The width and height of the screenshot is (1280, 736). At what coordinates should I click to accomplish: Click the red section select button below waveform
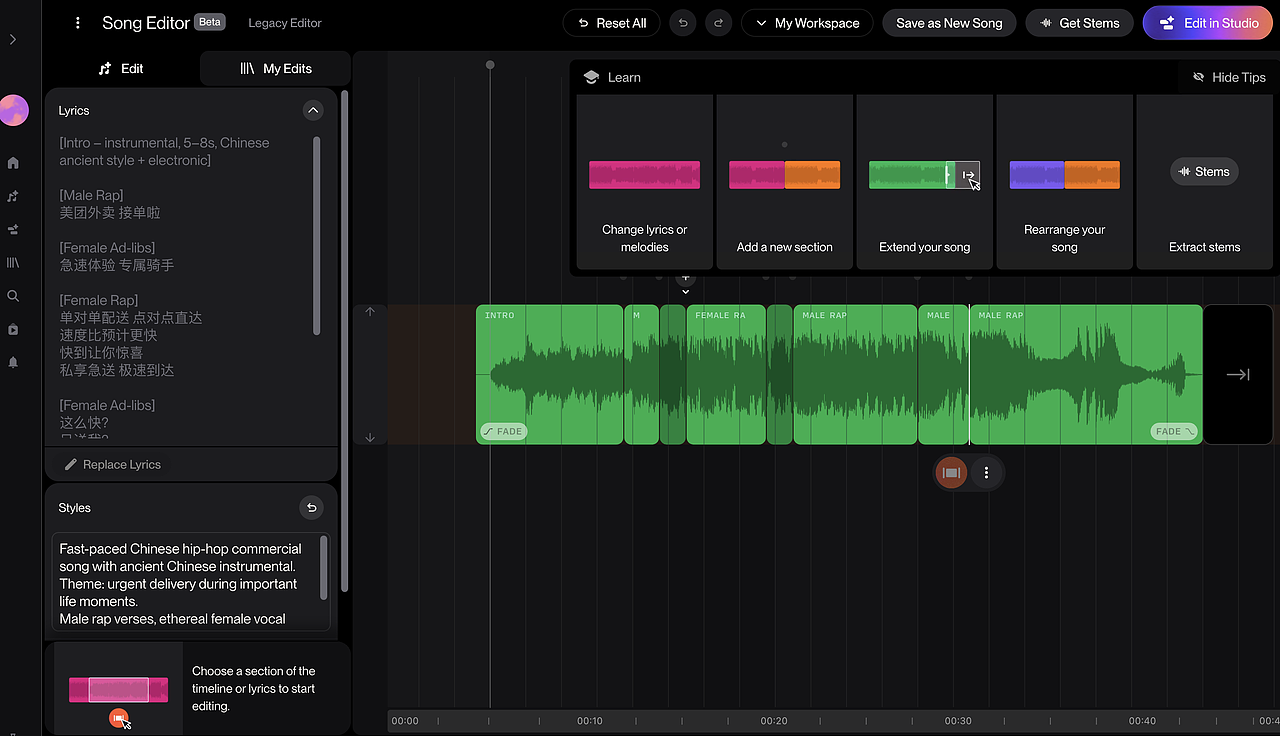(951, 473)
